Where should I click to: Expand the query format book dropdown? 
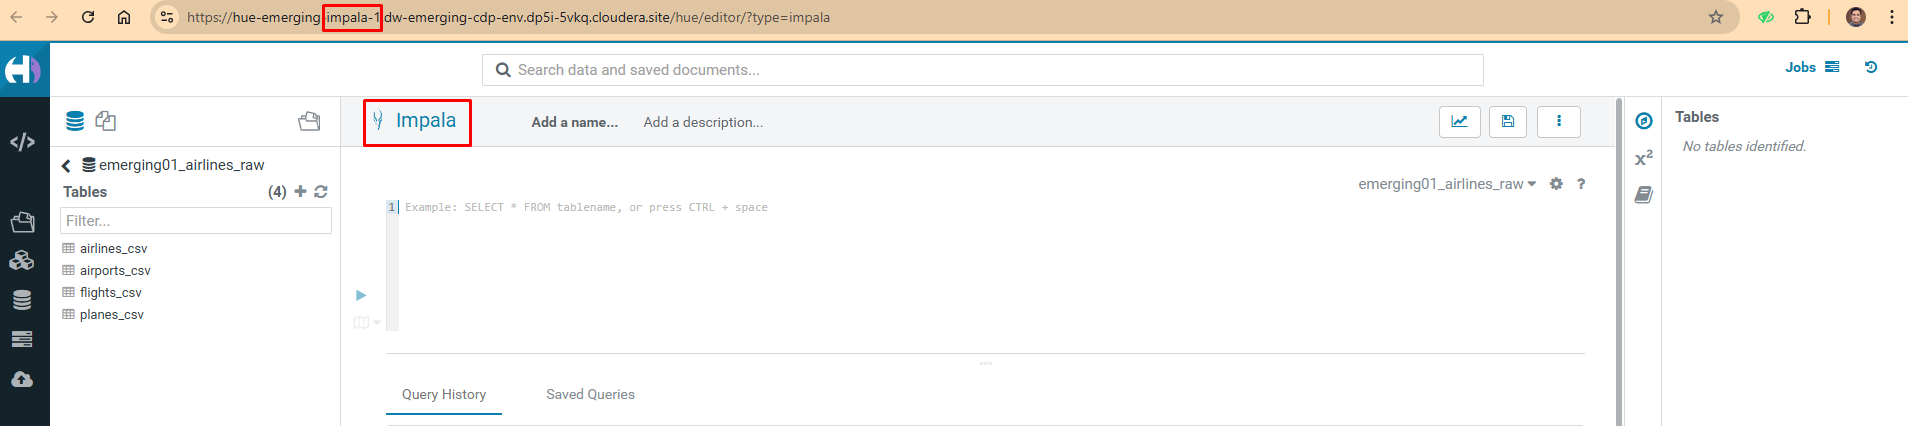367,322
